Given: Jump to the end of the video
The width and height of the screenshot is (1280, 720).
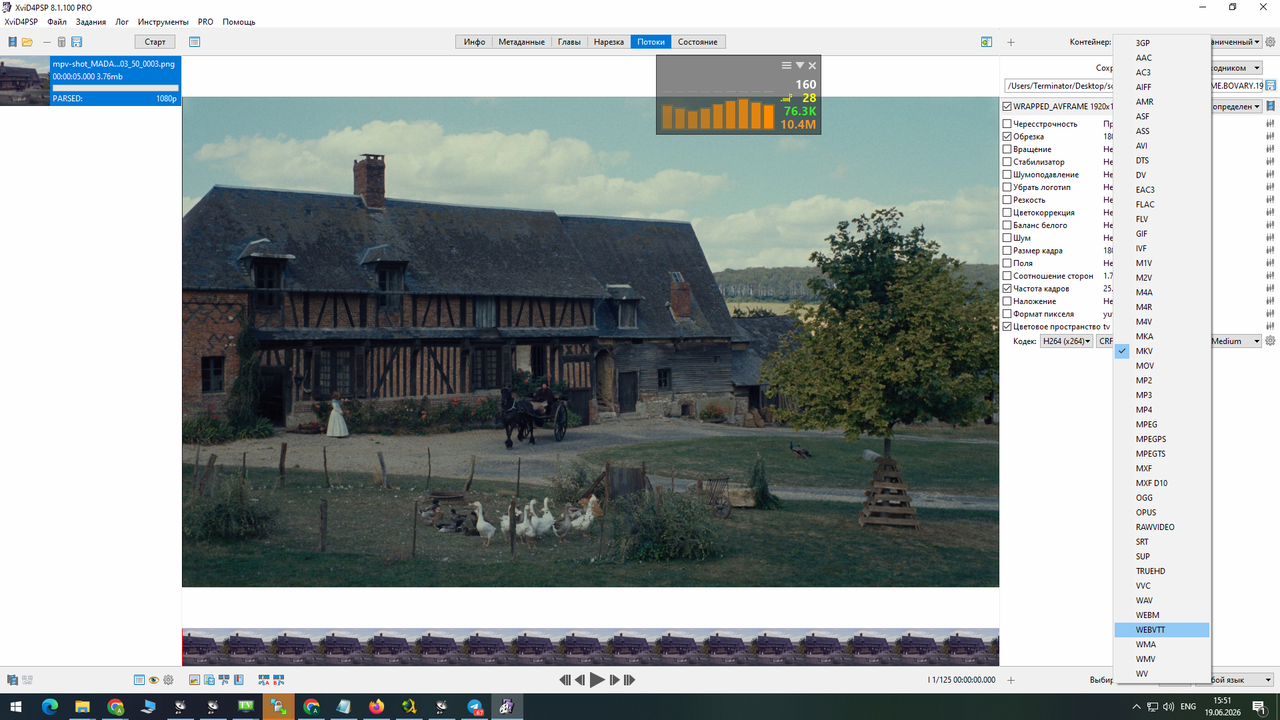Looking at the screenshot, I should [x=629, y=680].
